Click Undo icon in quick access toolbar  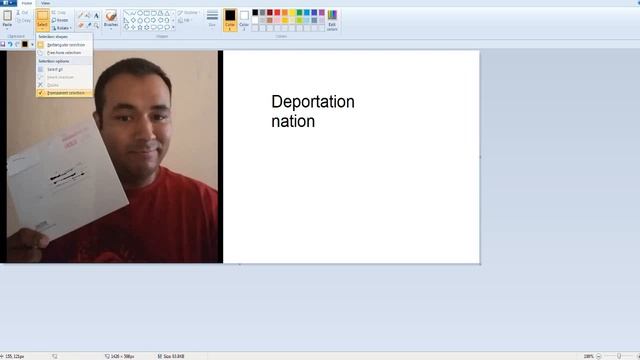[10, 44]
